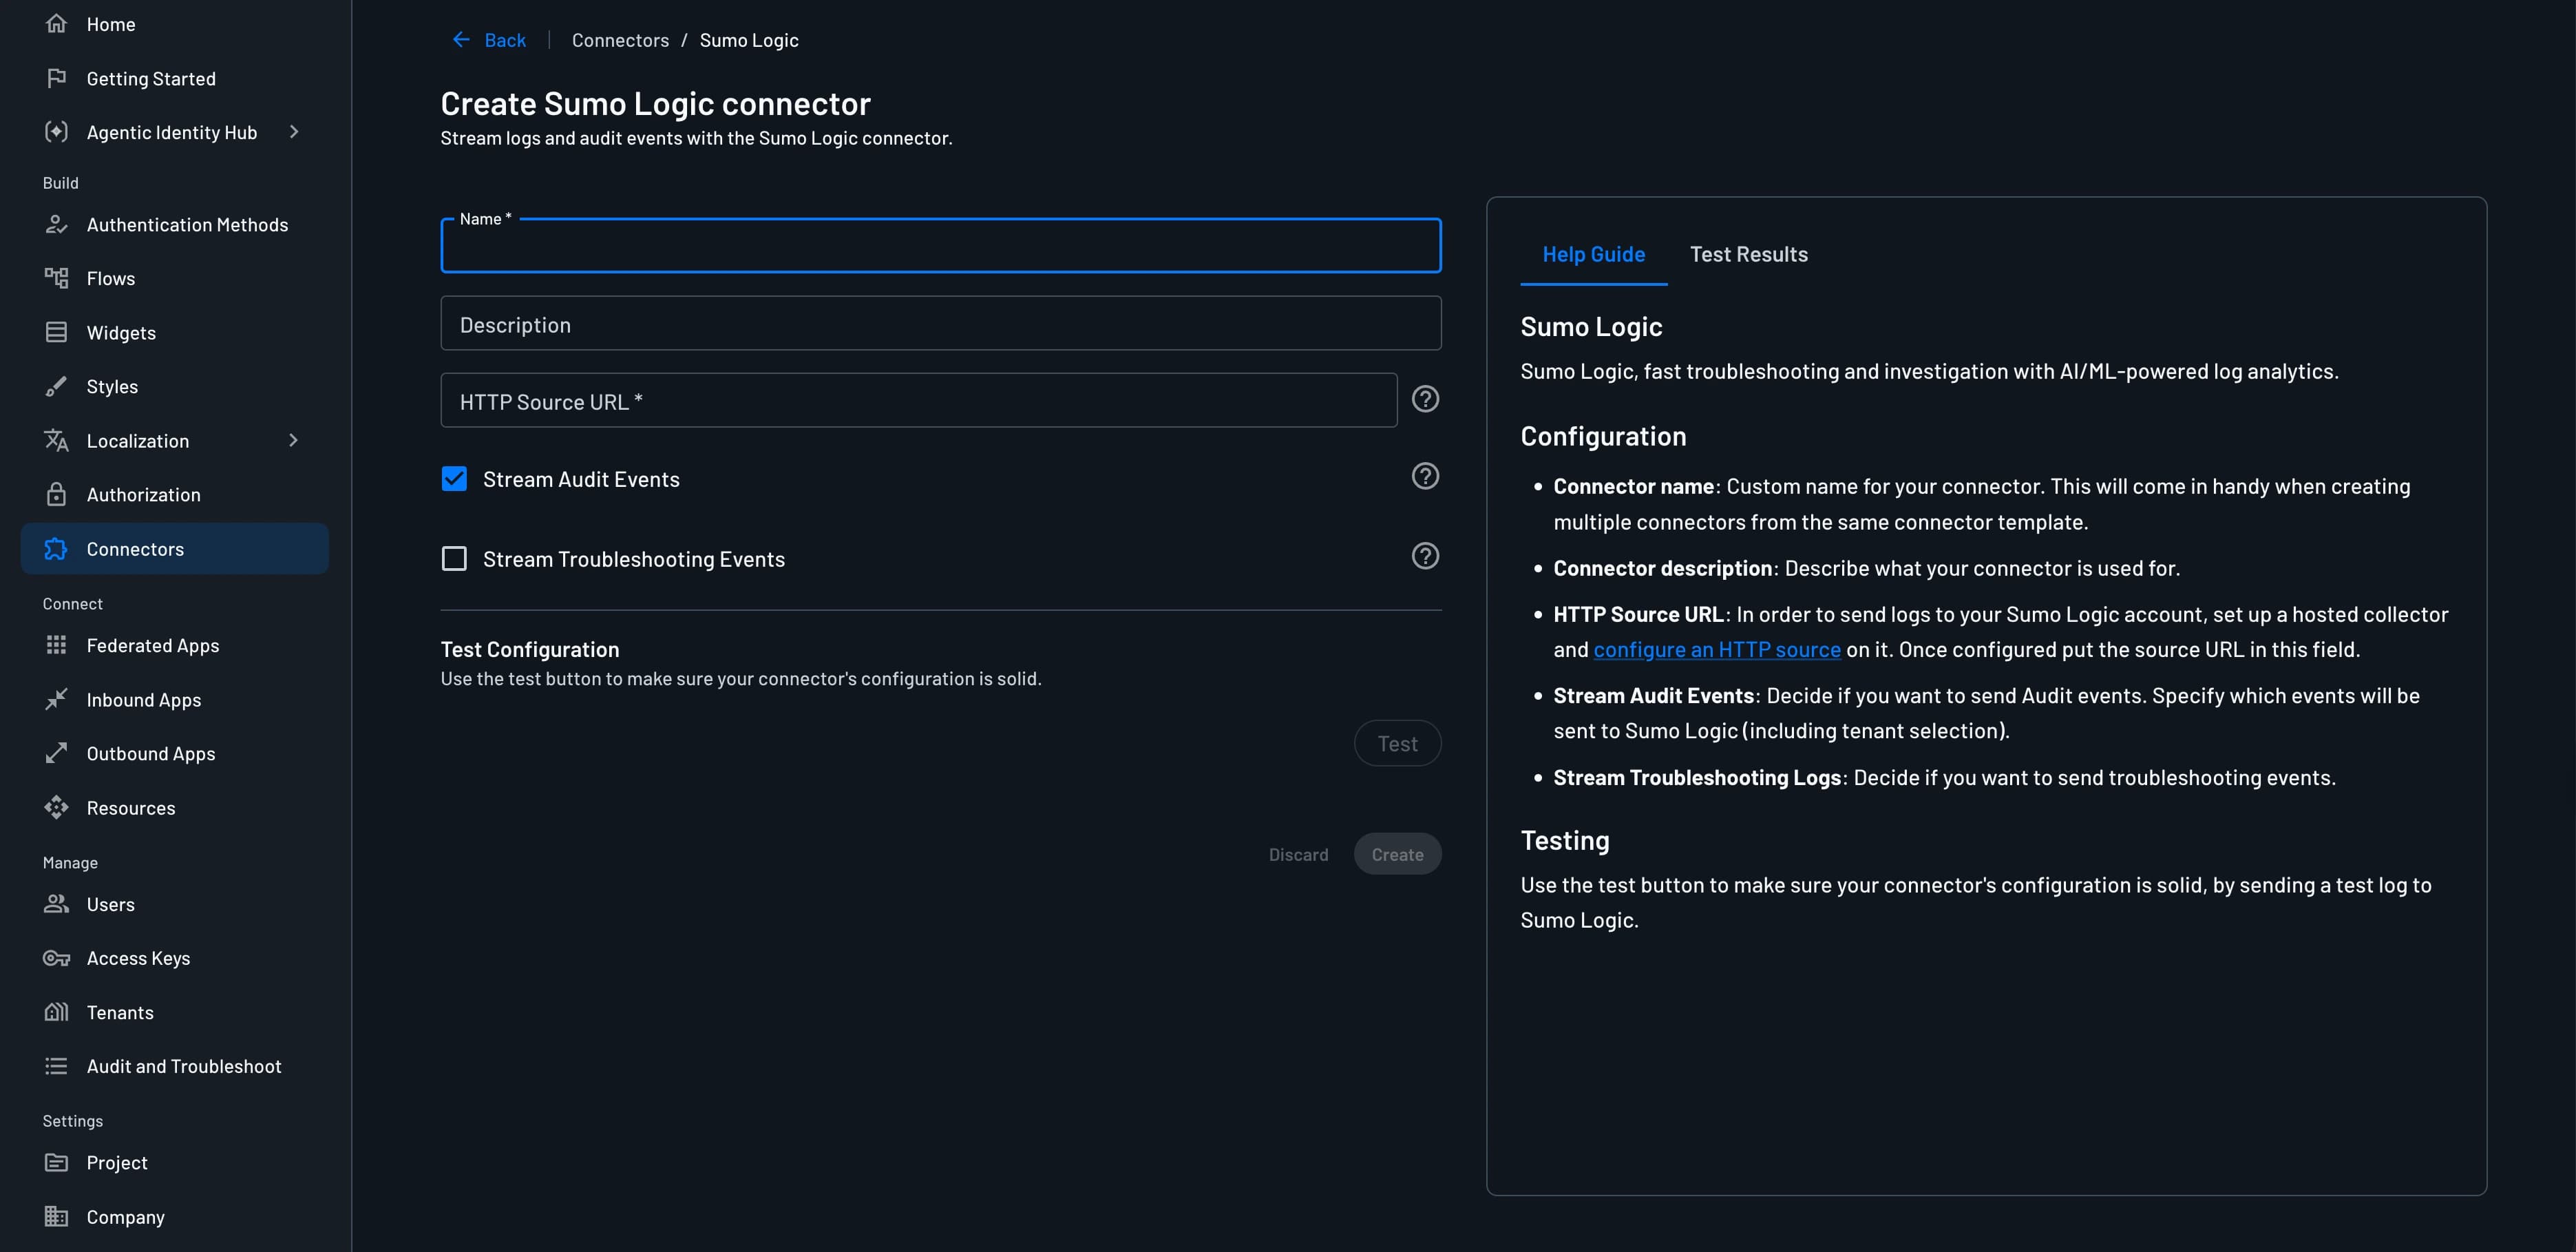The height and width of the screenshot is (1252, 2576).
Task: Click the Localization translate icon
Action: click(x=56, y=440)
